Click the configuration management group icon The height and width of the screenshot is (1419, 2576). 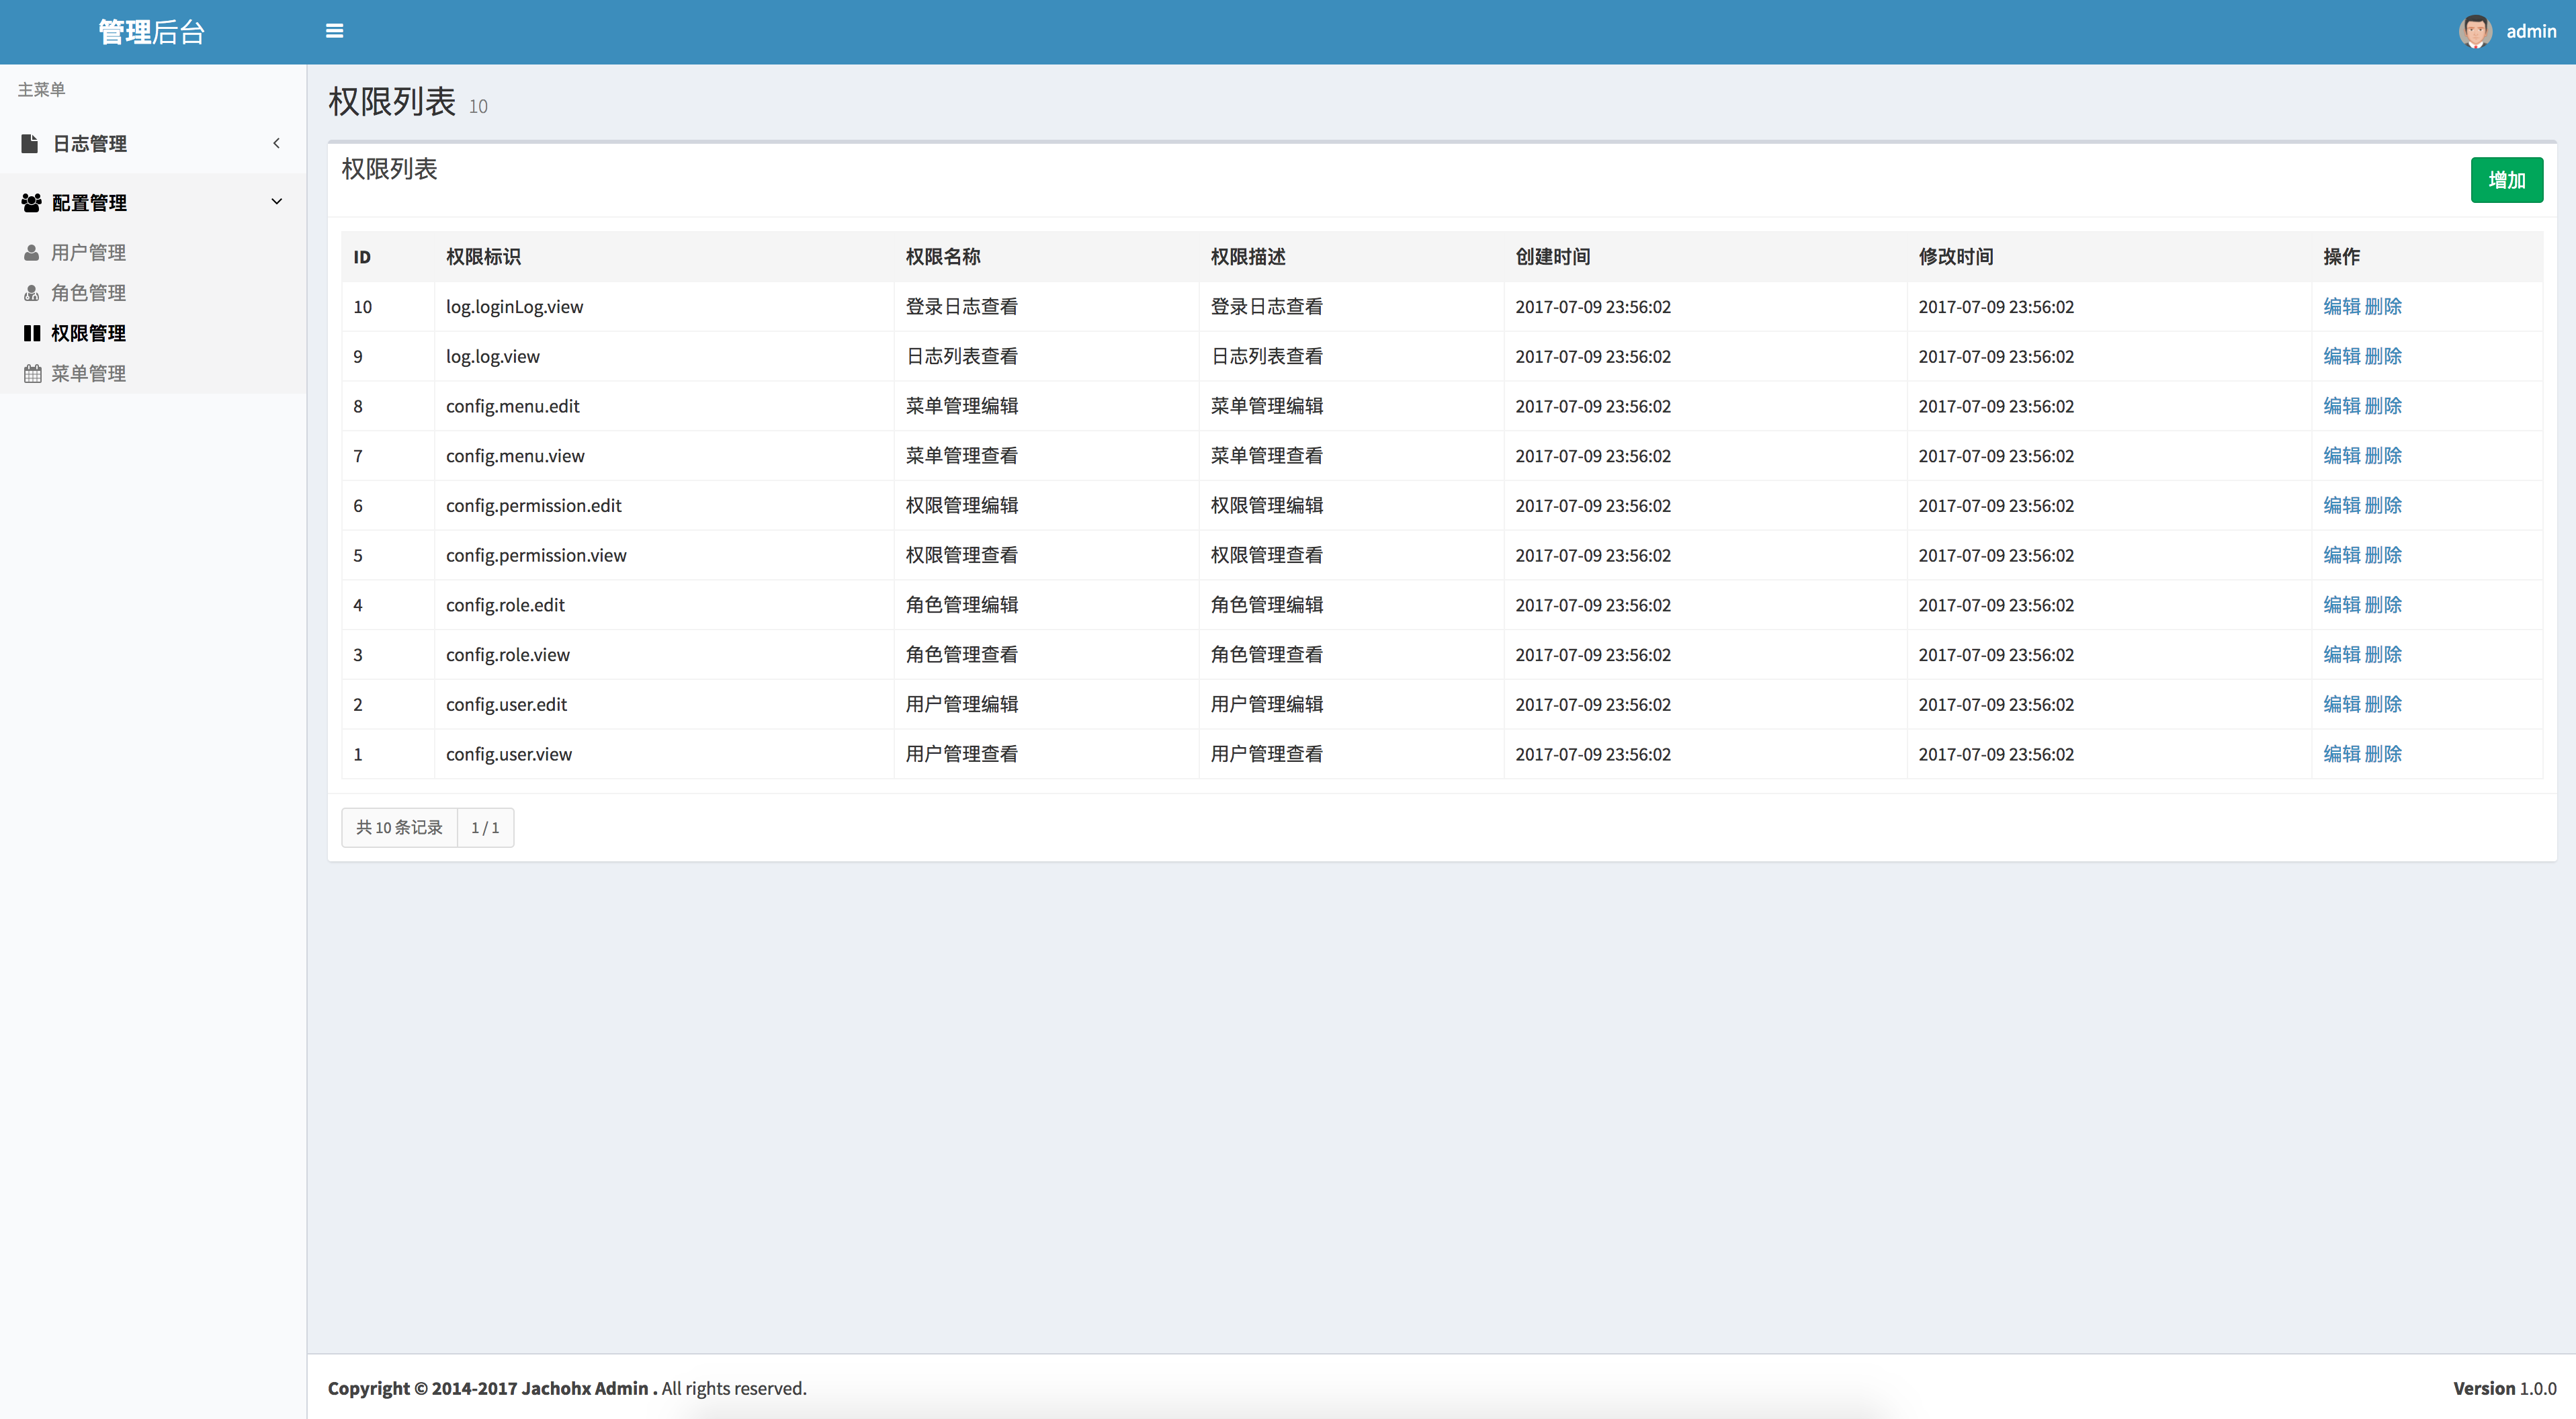point(31,203)
